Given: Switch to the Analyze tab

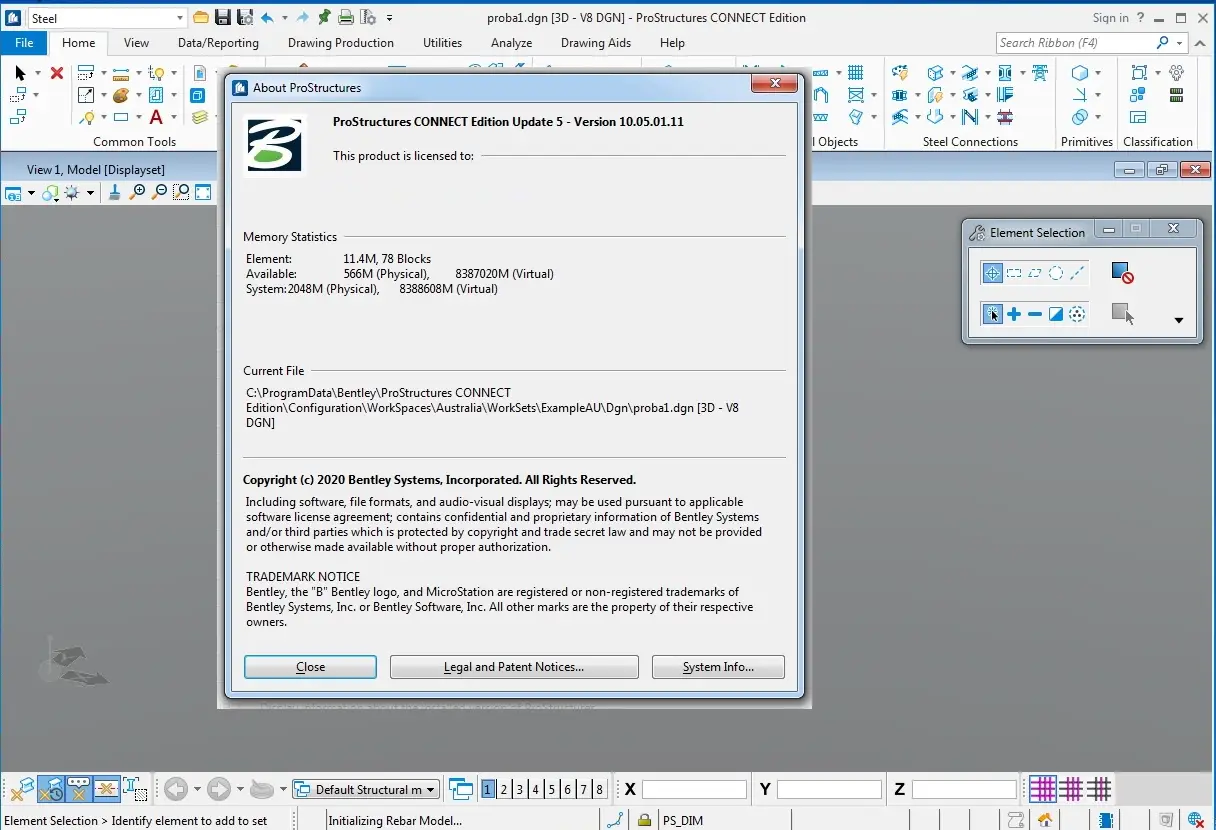Looking at the screenshot, I should click(511, 43).
